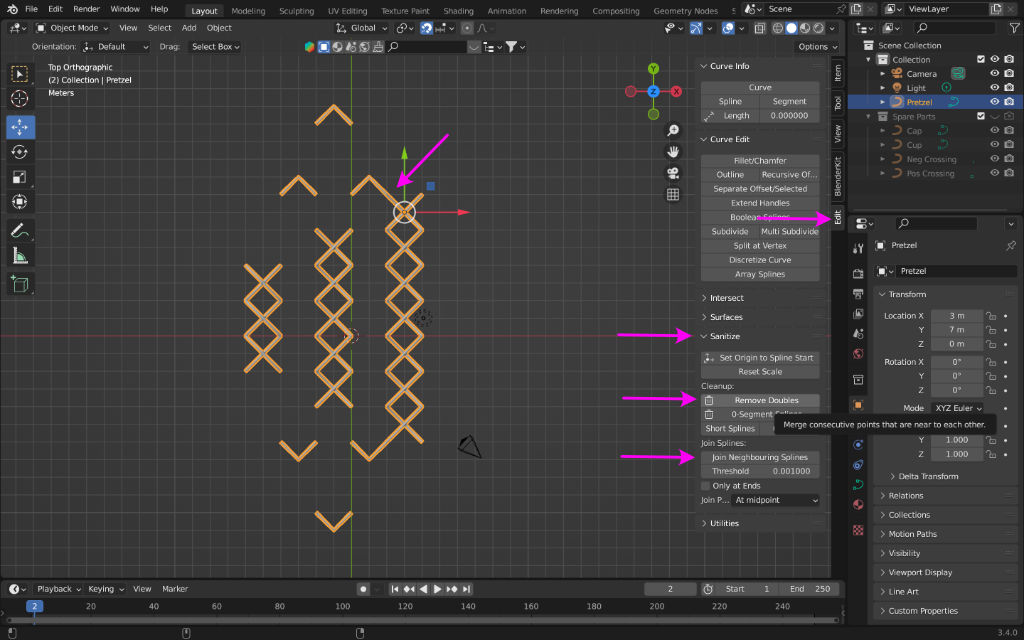Screen dimensions: 1024x640
Task: Hide the Pretzel object in outliner
Action: pyautogui.click(x=995, y=102)
